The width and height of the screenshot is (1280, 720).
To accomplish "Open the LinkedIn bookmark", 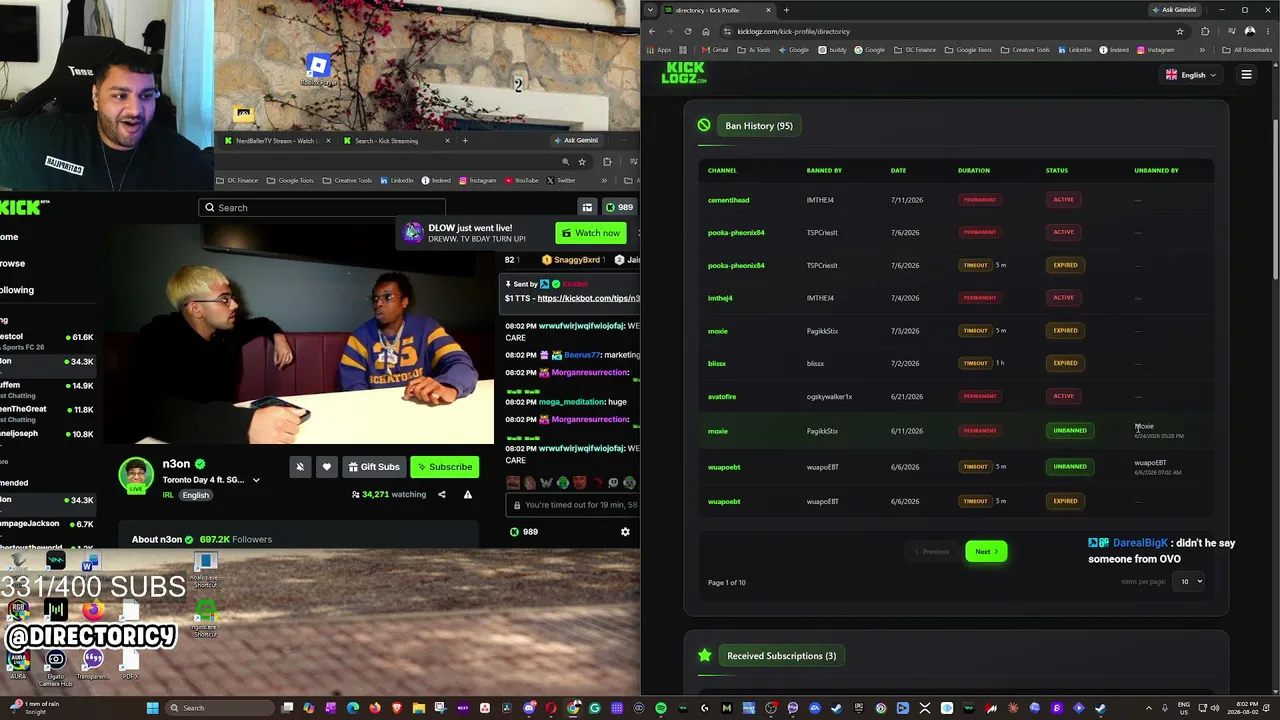I will click(1075, 50).
